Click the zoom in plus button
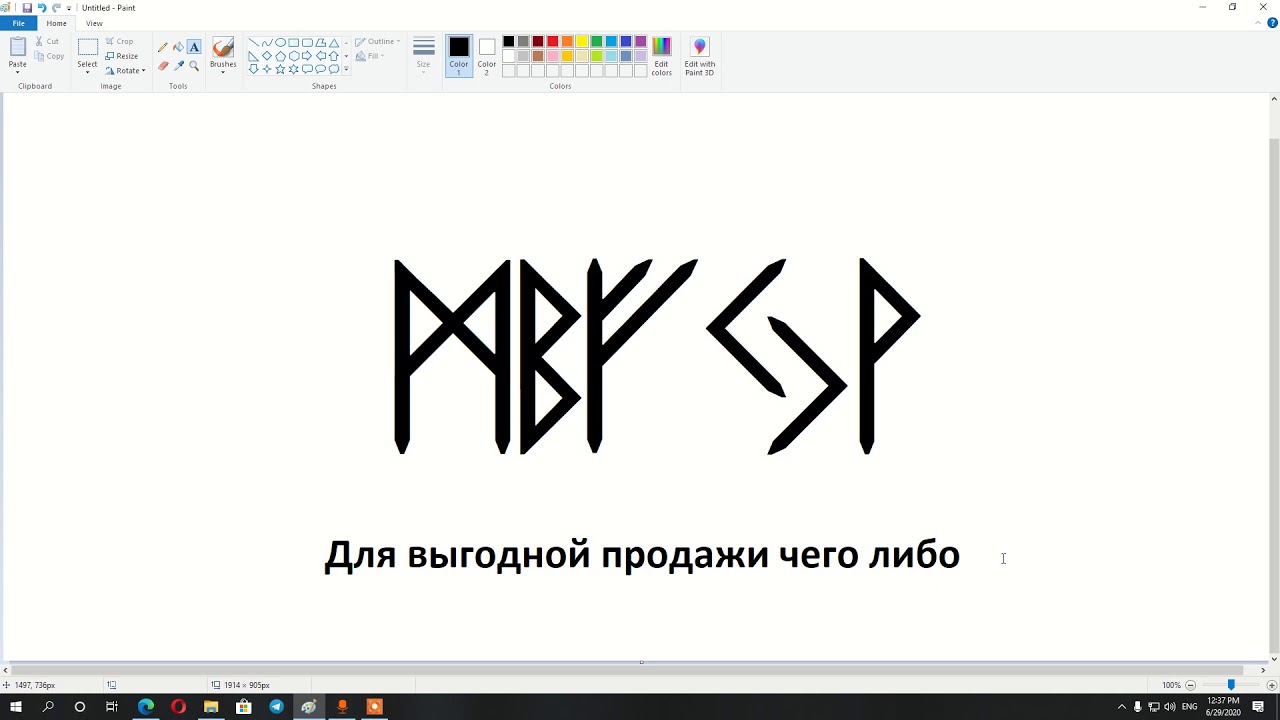Viewport: 1280px width, 720px height. click(1272, 685)
